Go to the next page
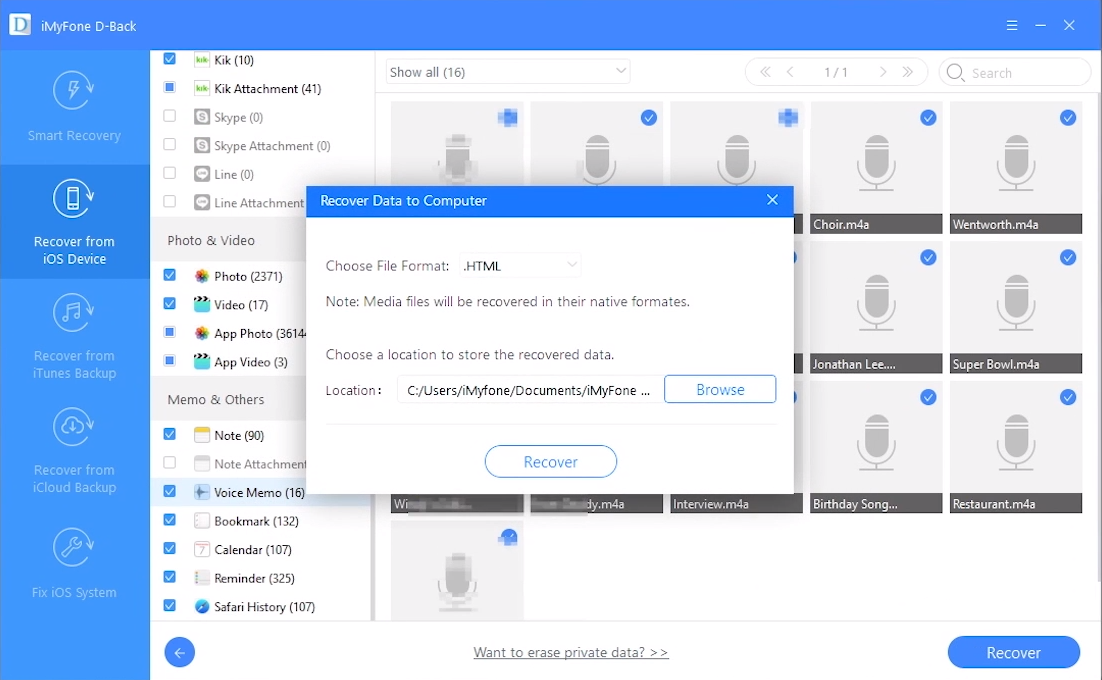This screenshot has height=680, width=1102. pyautogui.click(x=883, y=72)
